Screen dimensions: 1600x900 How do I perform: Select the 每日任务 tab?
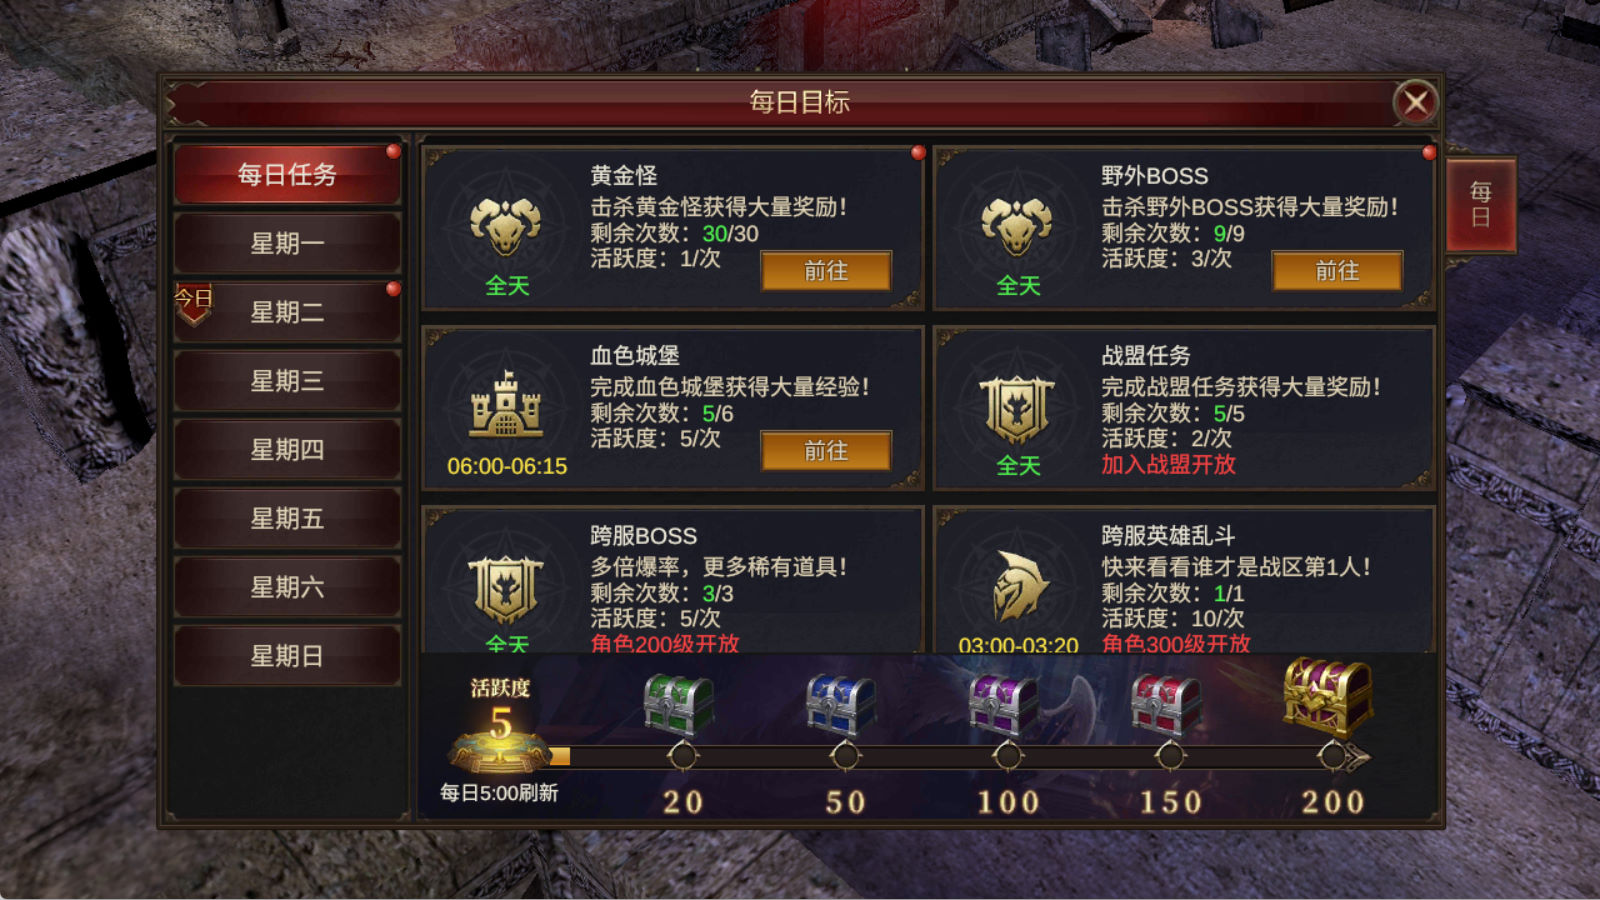point(287,174)
